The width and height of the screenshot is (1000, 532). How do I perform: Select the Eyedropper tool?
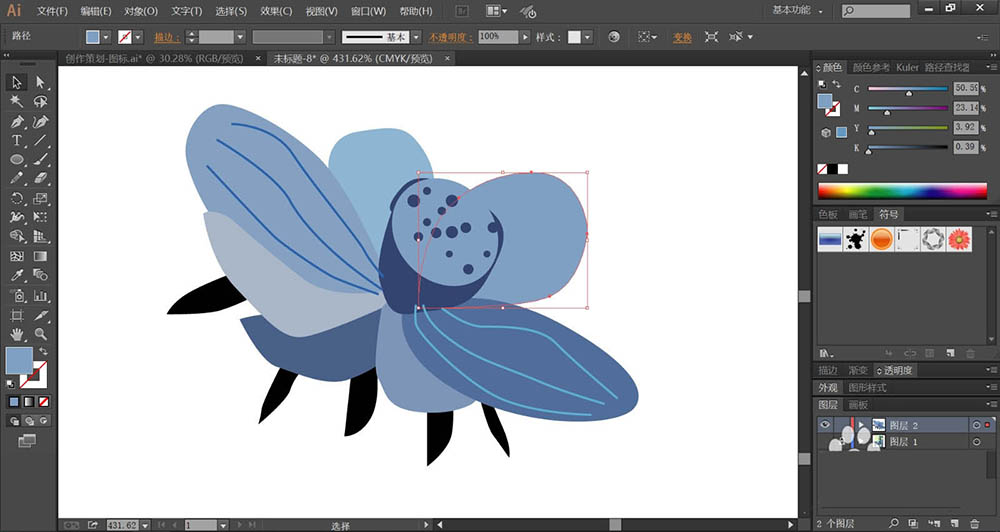pyautogui.click(x=17, y=275)
